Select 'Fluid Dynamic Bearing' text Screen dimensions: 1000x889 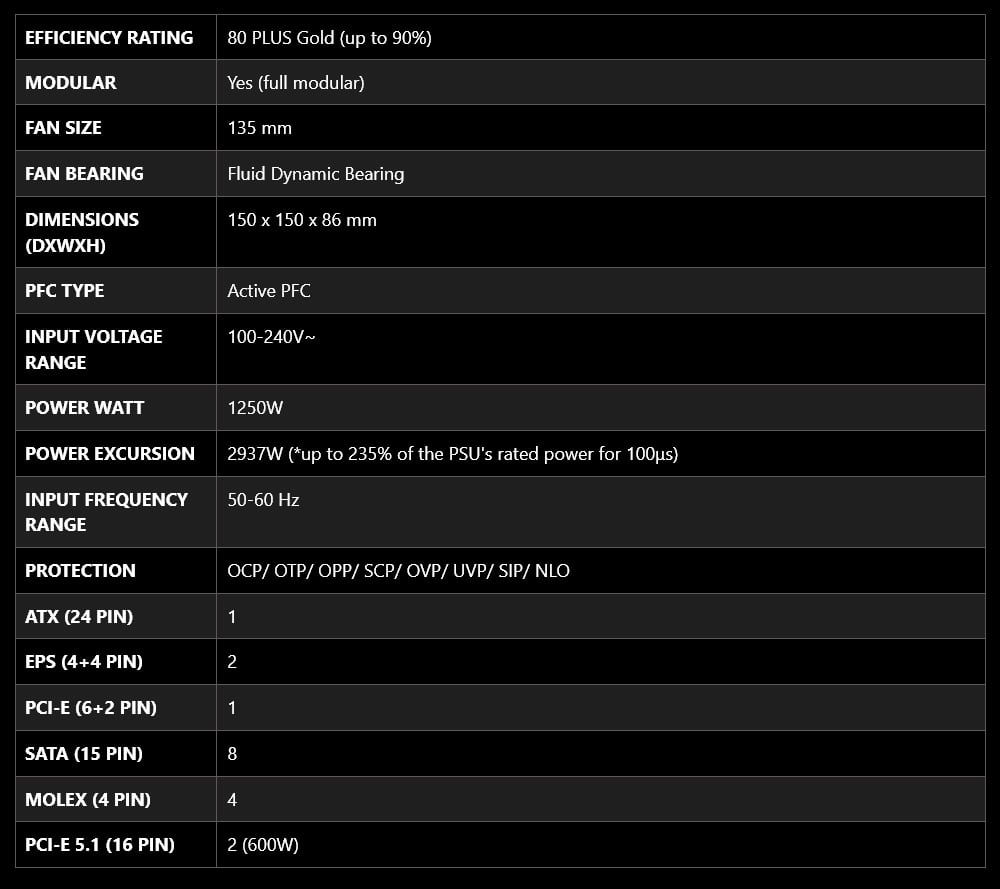(316, 174)
